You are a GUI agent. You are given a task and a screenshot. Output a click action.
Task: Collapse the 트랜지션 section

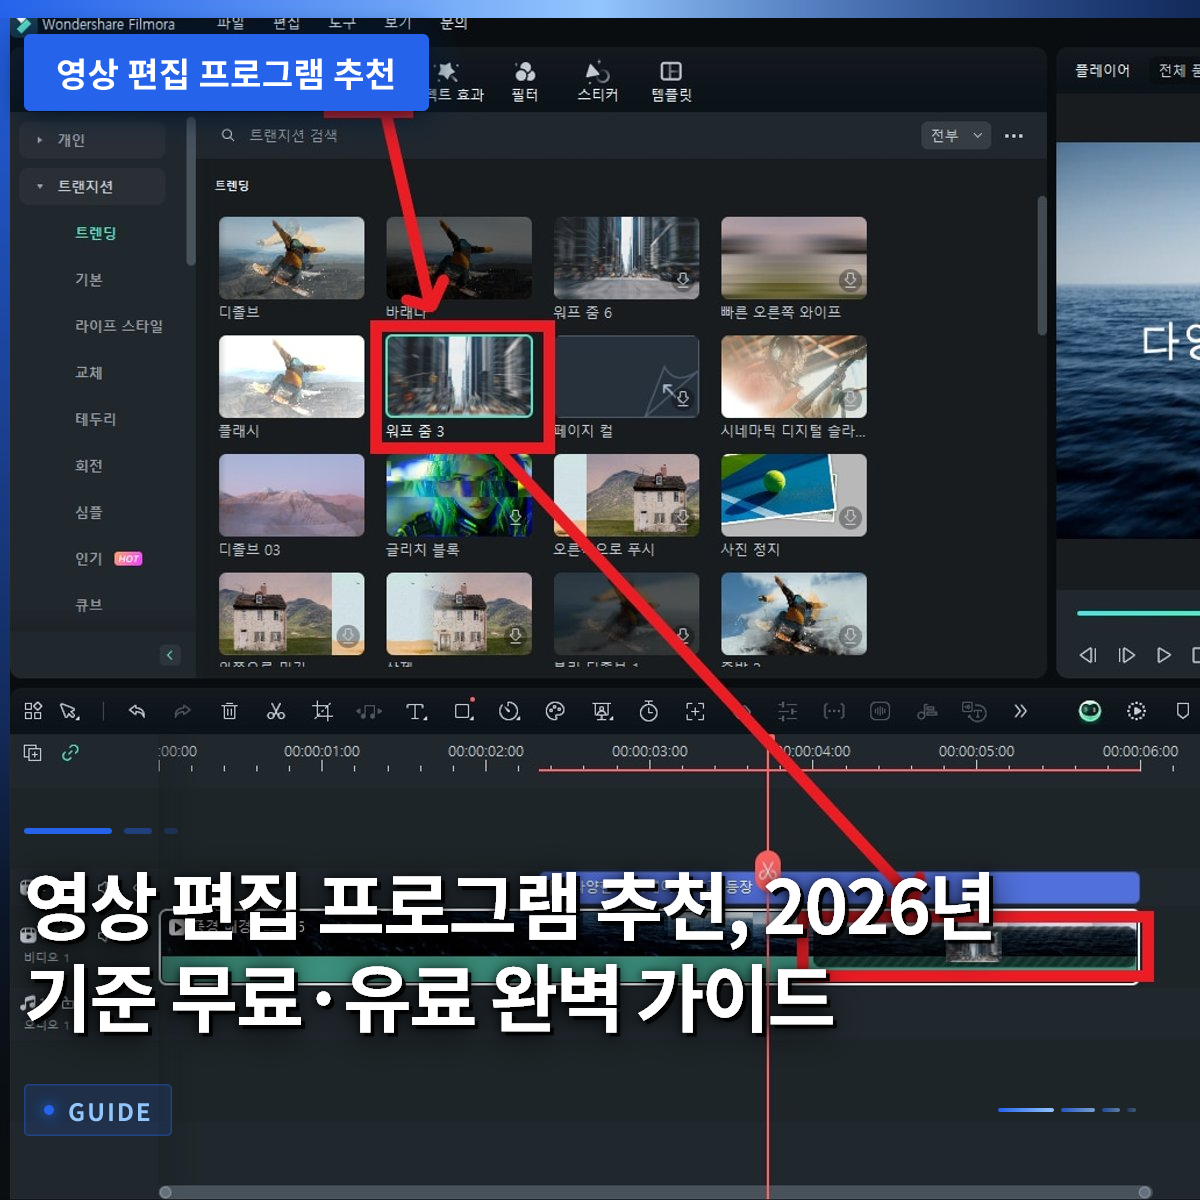click(91, 186)
